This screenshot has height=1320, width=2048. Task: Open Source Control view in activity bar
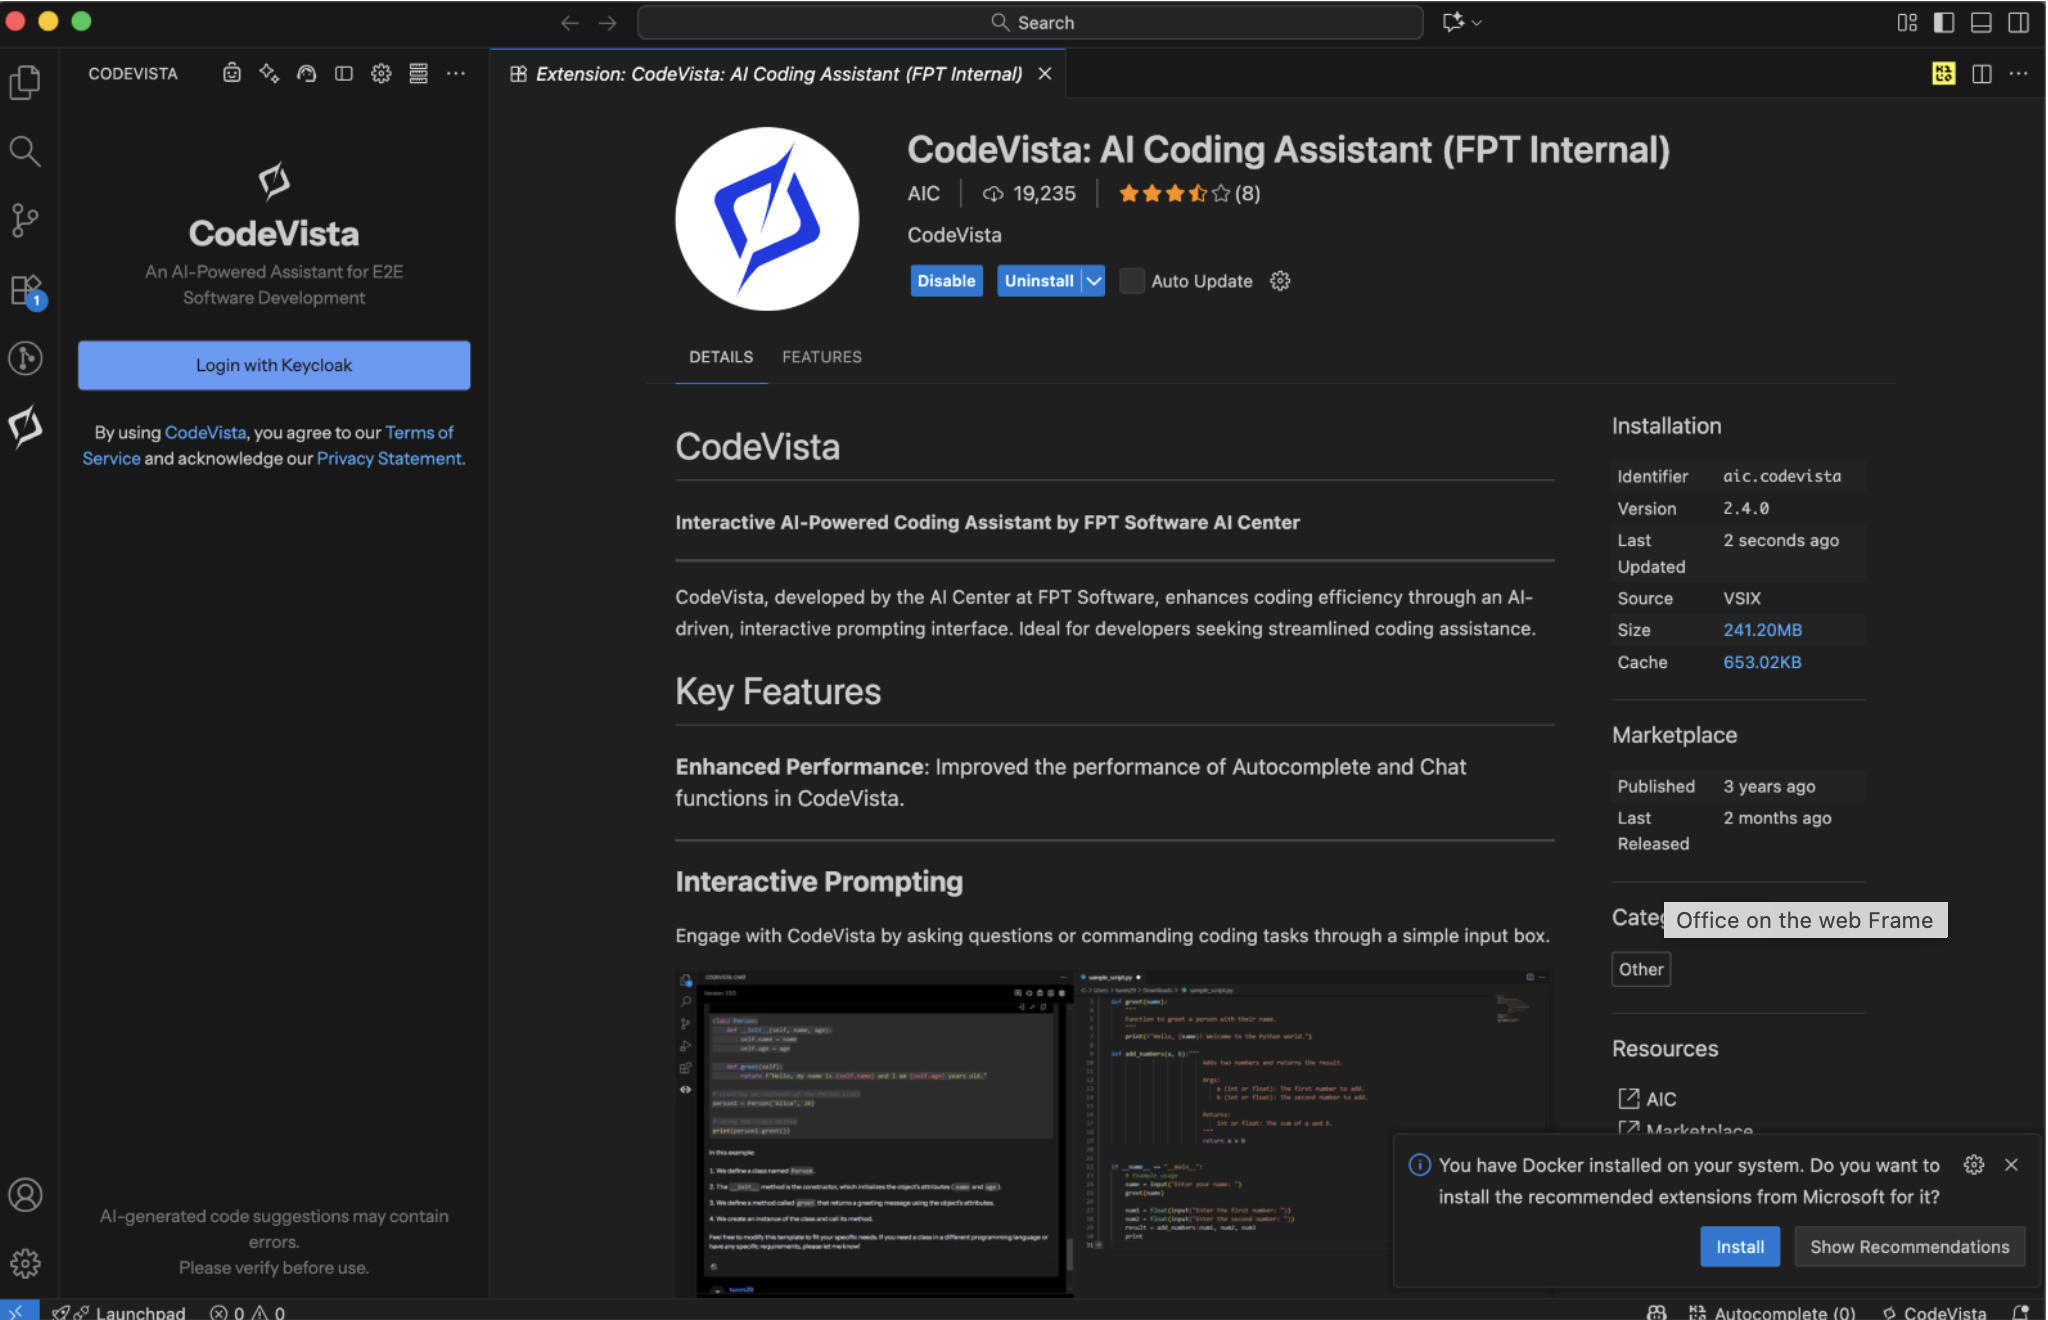25,220
